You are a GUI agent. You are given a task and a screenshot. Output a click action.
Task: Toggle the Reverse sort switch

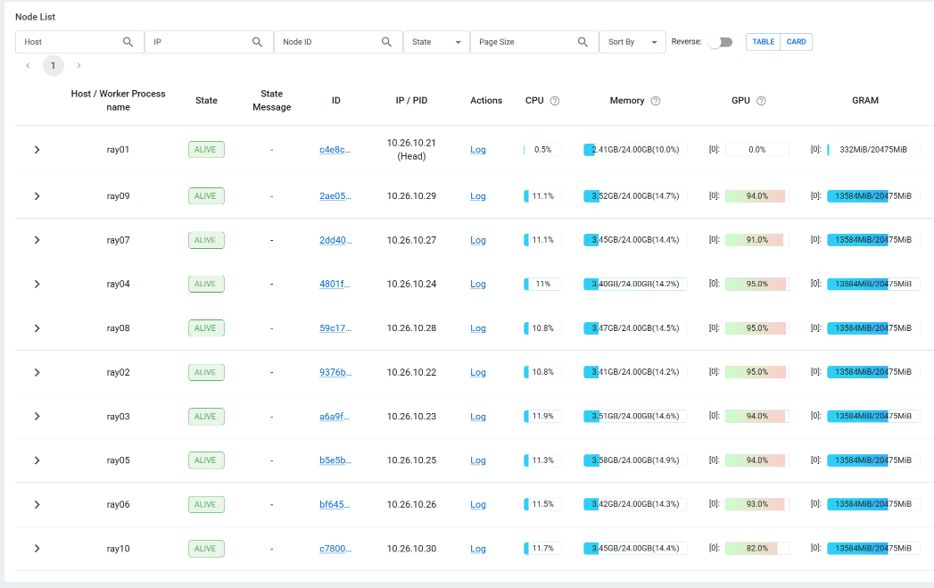[x=720, y=42]
